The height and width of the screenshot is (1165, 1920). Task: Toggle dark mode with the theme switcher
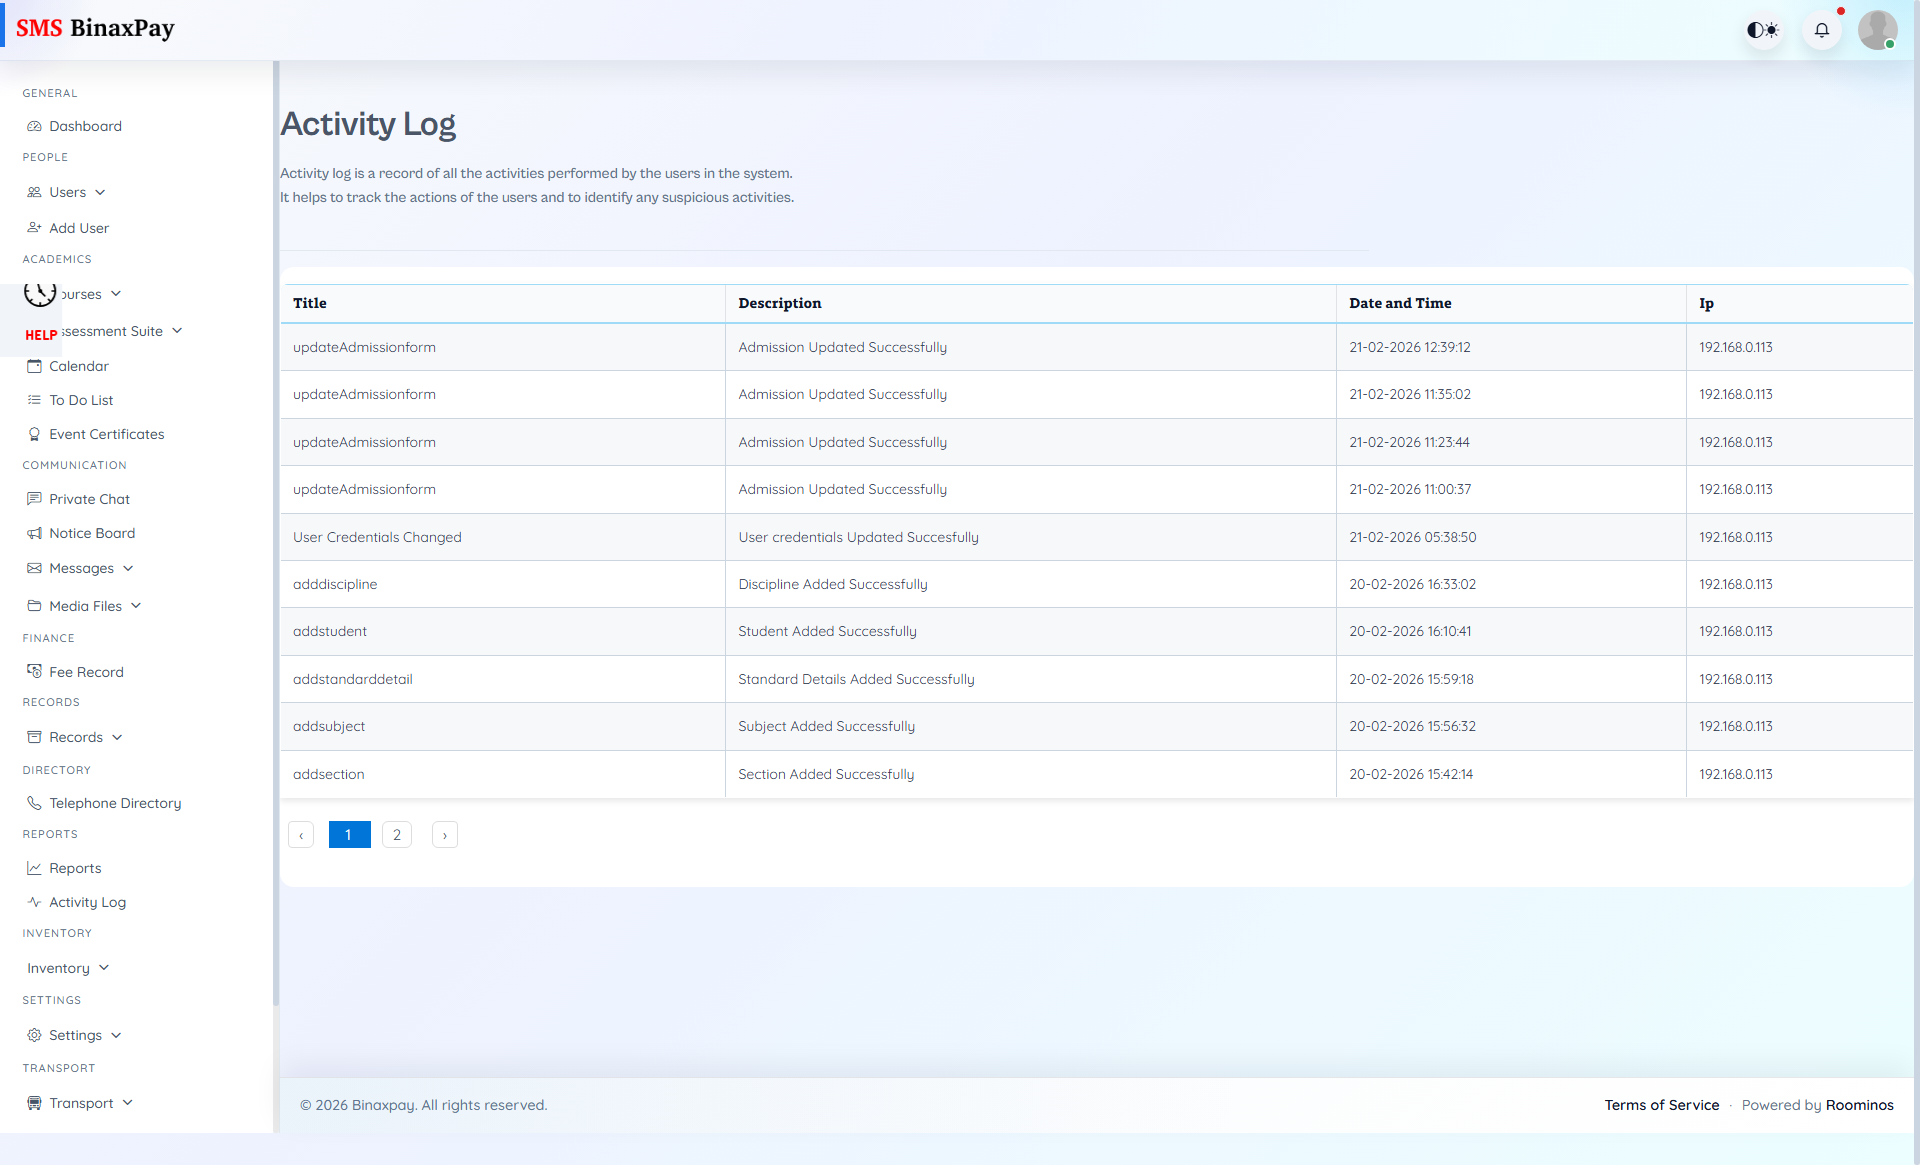click(1763, 30)
